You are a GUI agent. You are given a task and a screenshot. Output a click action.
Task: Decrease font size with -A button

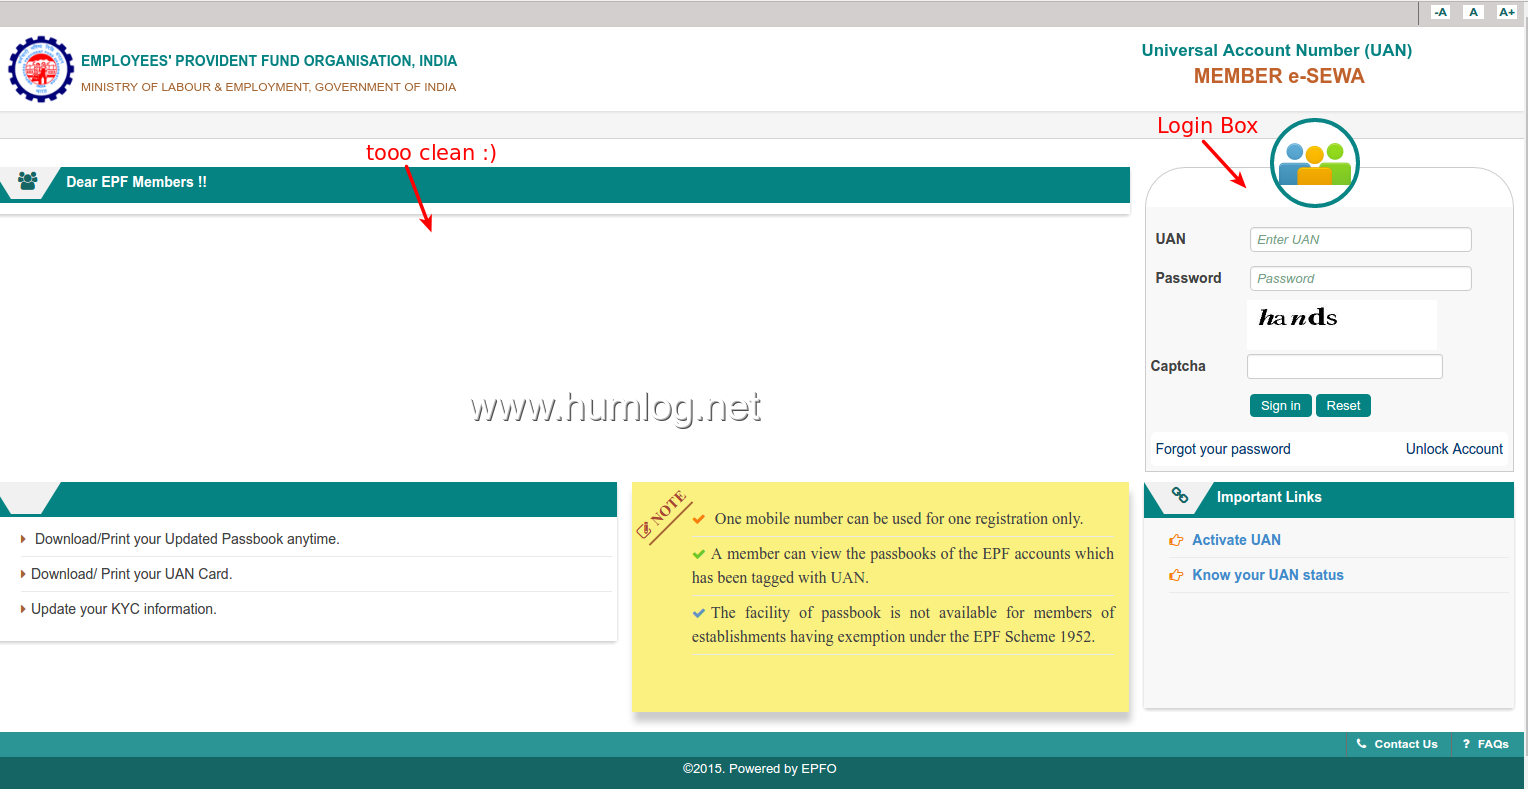pyautogui.click(x=1440, y=12)
